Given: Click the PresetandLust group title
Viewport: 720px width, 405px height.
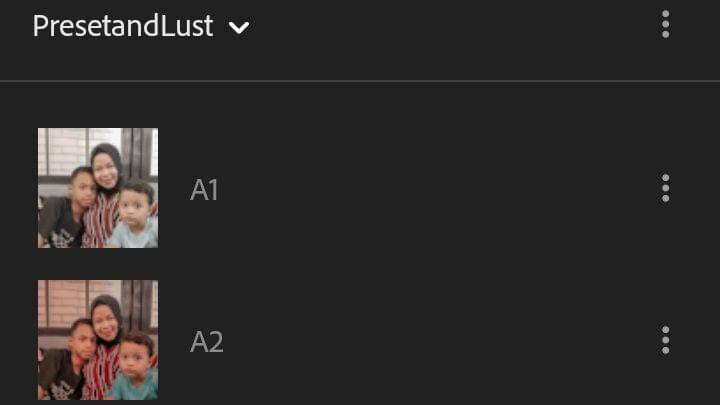Looking at the screenshot, I should click(x=123, y=26).
